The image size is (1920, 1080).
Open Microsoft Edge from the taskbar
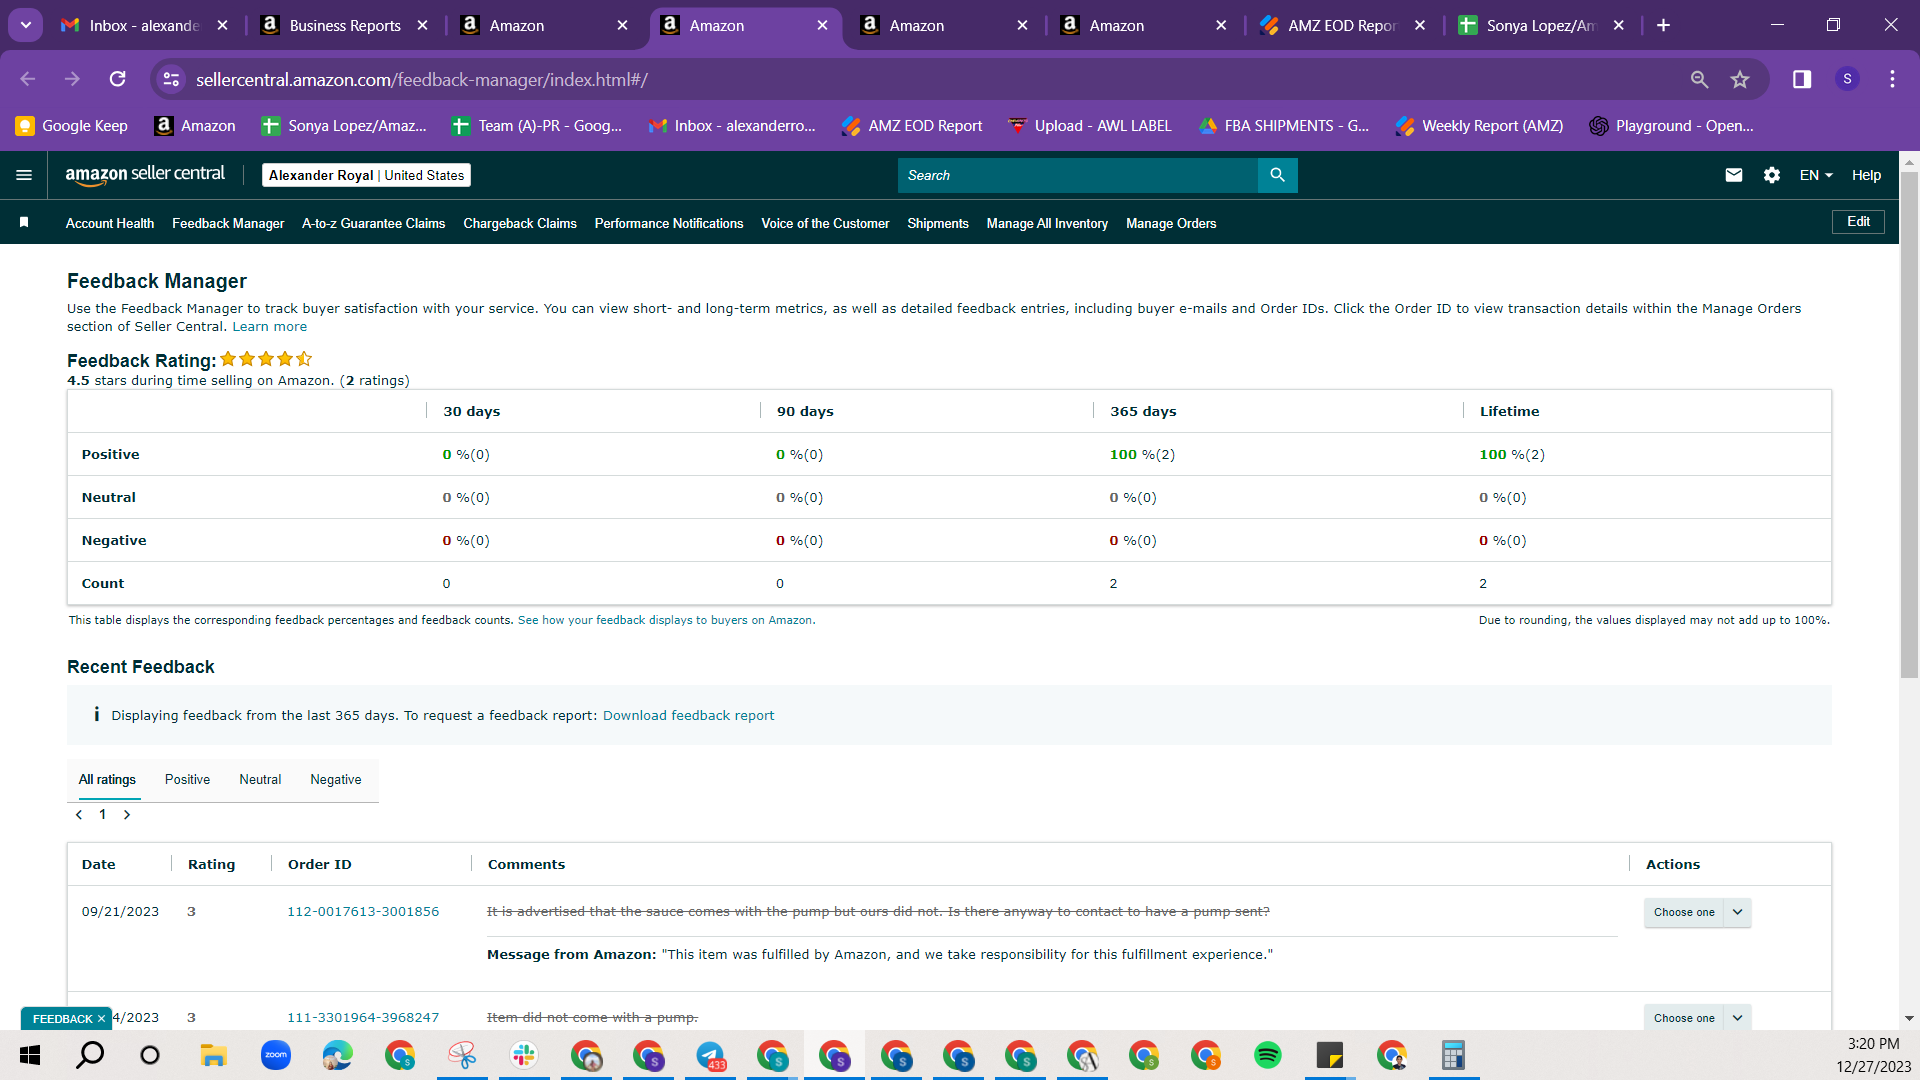pos(337,1055)
